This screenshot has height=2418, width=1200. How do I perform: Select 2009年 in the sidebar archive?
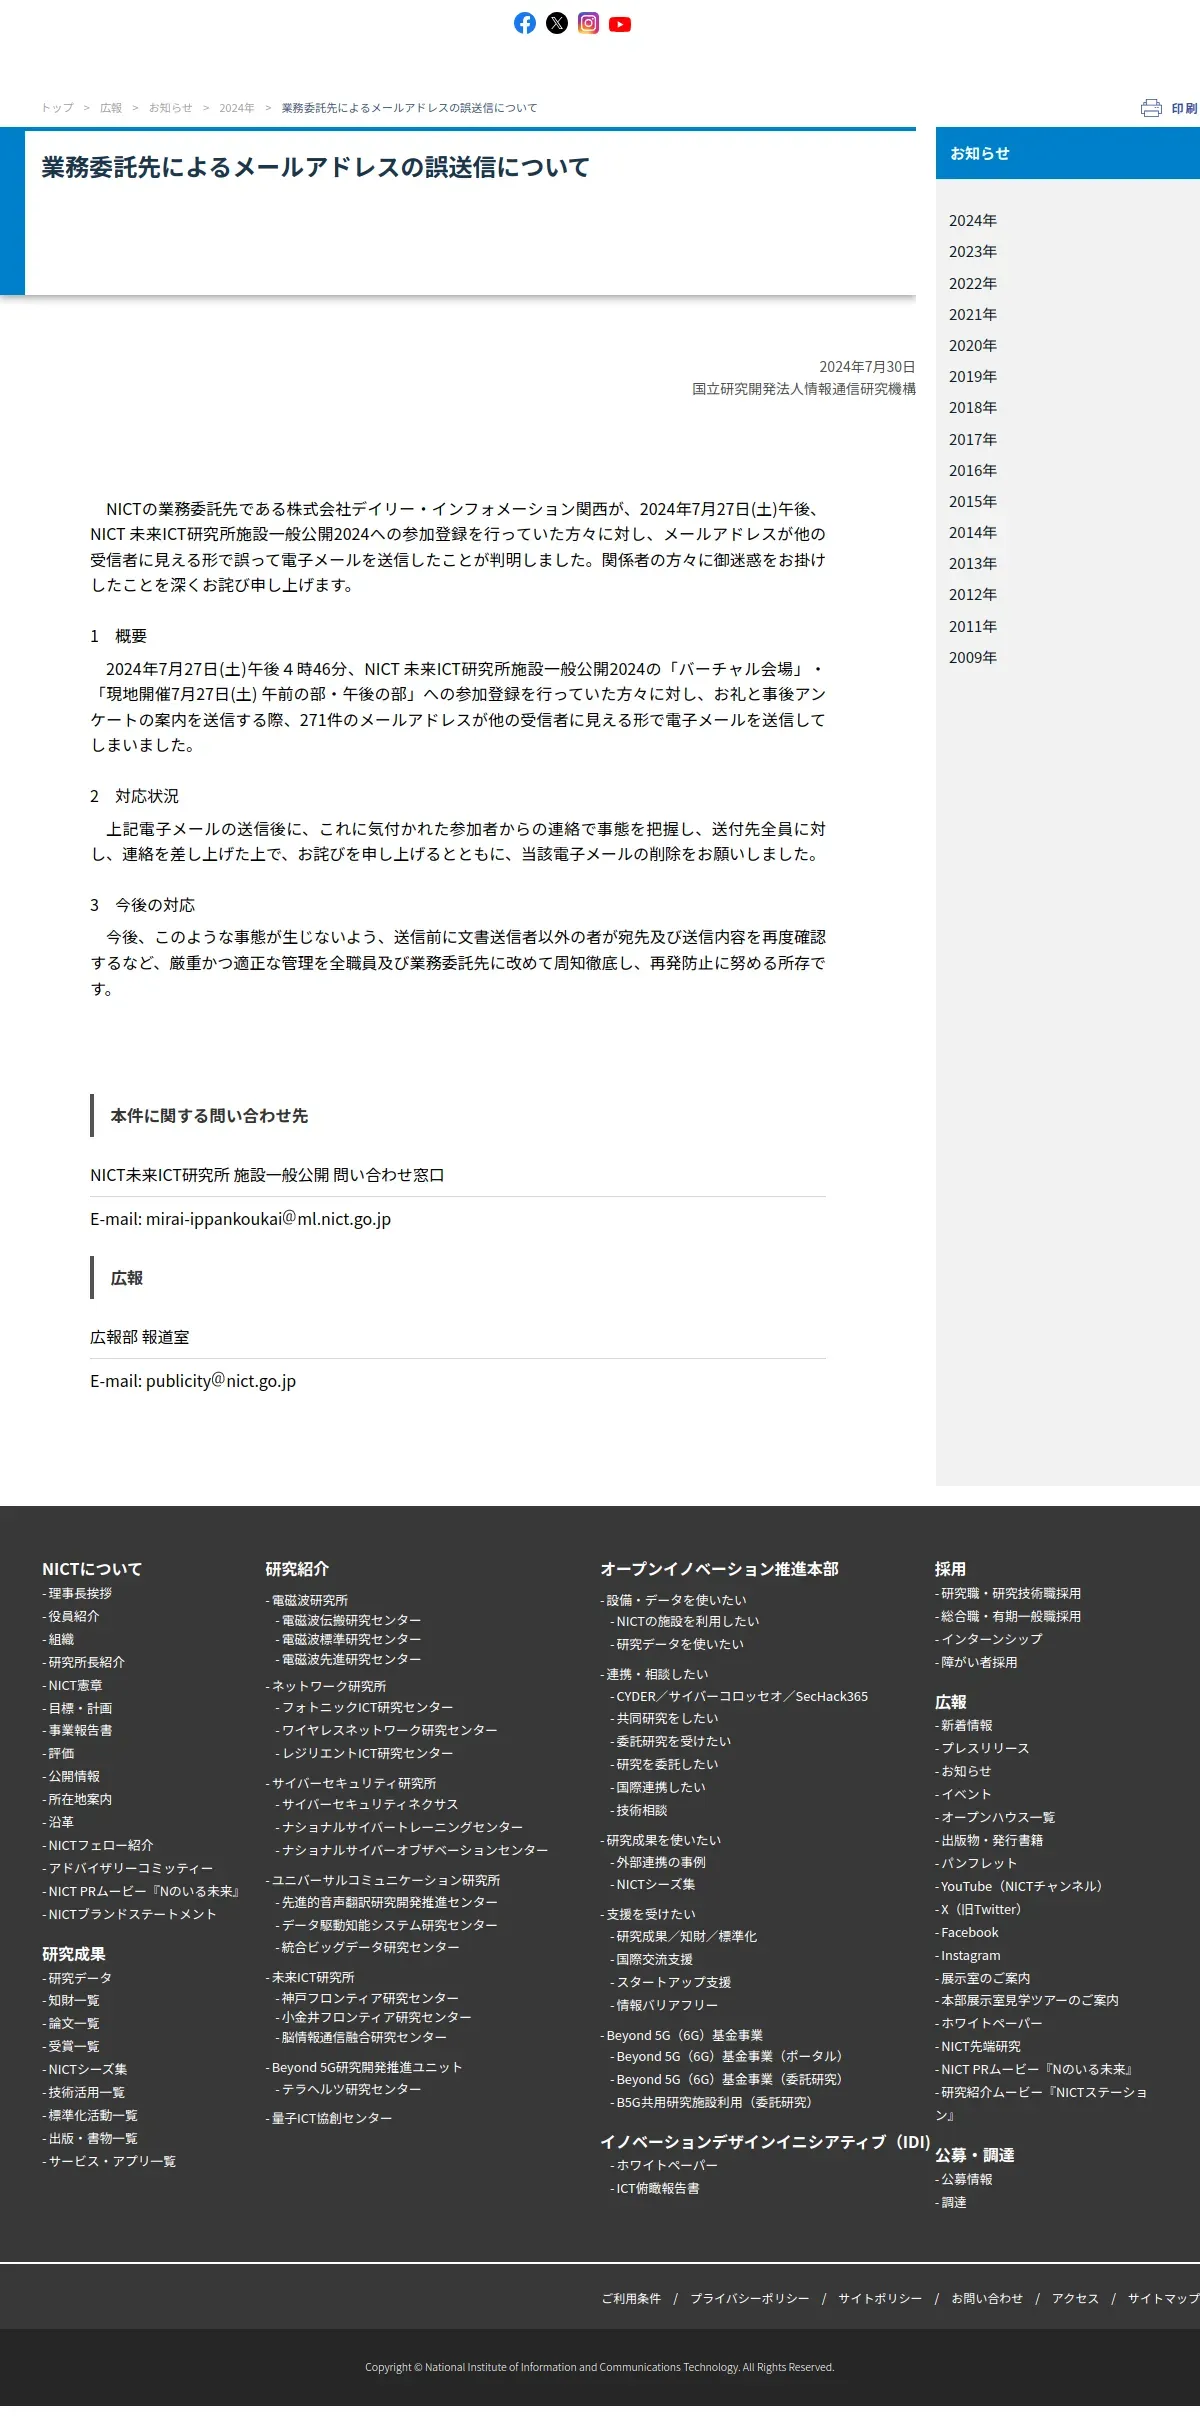pyautogui.click(x=973, y=658)
